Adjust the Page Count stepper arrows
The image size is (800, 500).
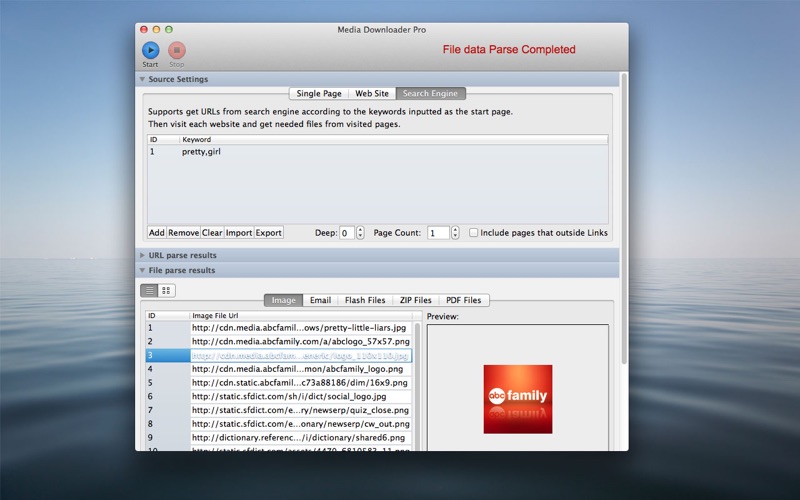[x=455, y=233]
